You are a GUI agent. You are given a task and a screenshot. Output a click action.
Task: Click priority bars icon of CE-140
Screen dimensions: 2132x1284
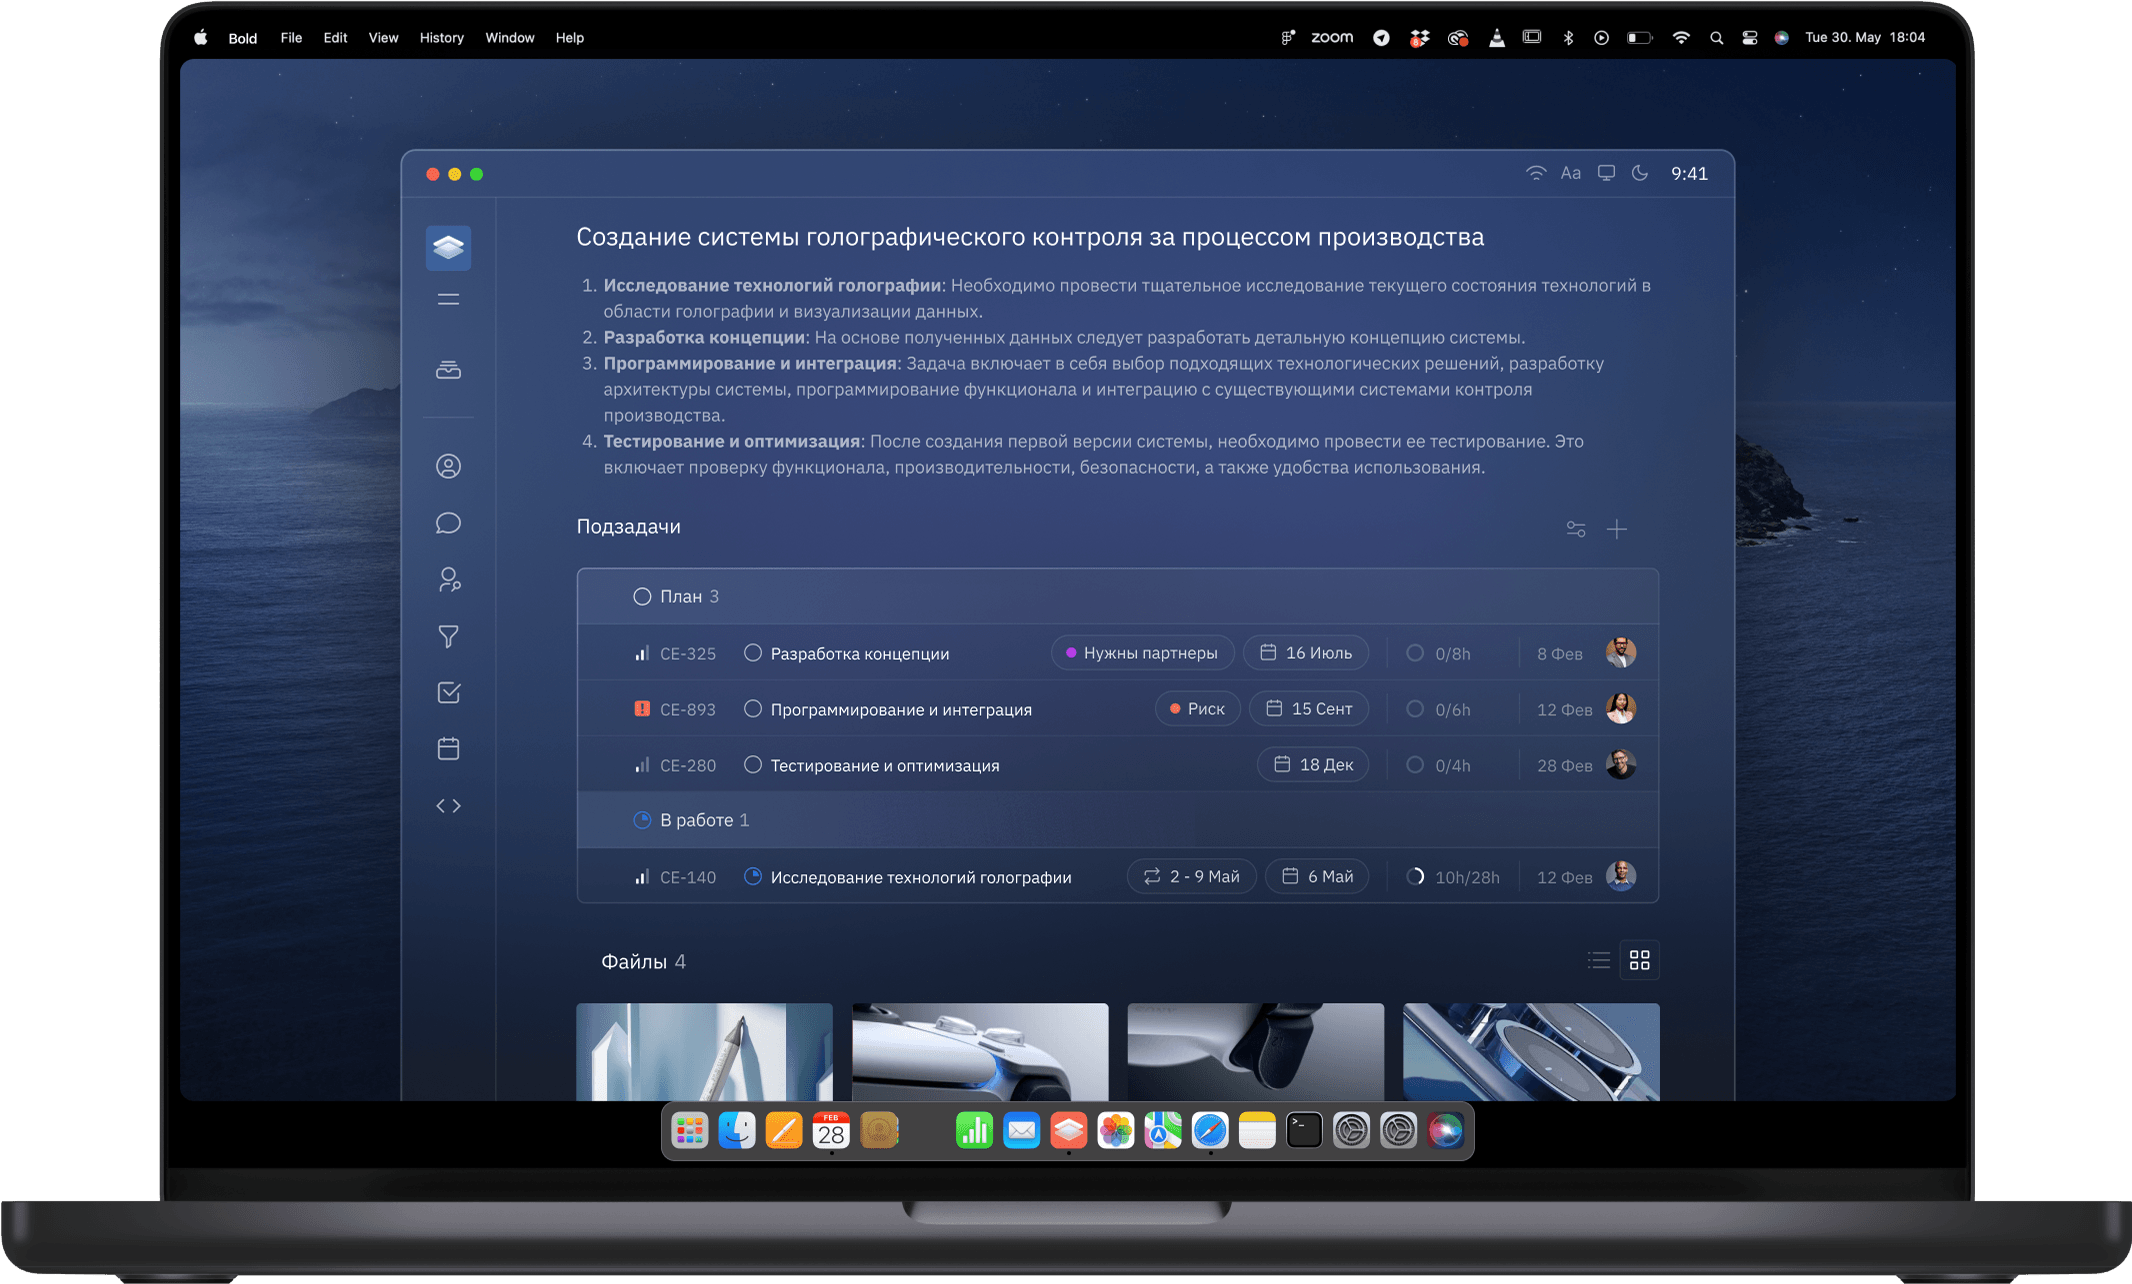click(642, 877)
